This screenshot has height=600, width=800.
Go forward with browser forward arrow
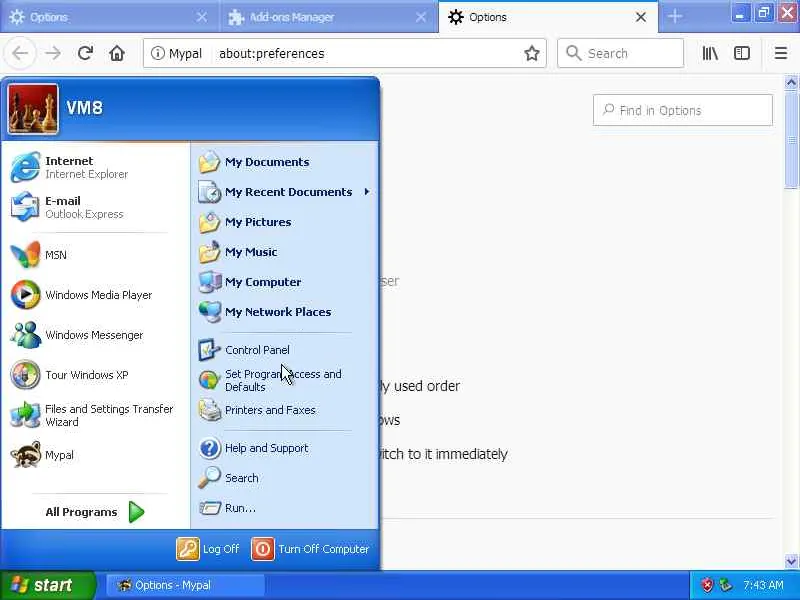pos(53,53)
